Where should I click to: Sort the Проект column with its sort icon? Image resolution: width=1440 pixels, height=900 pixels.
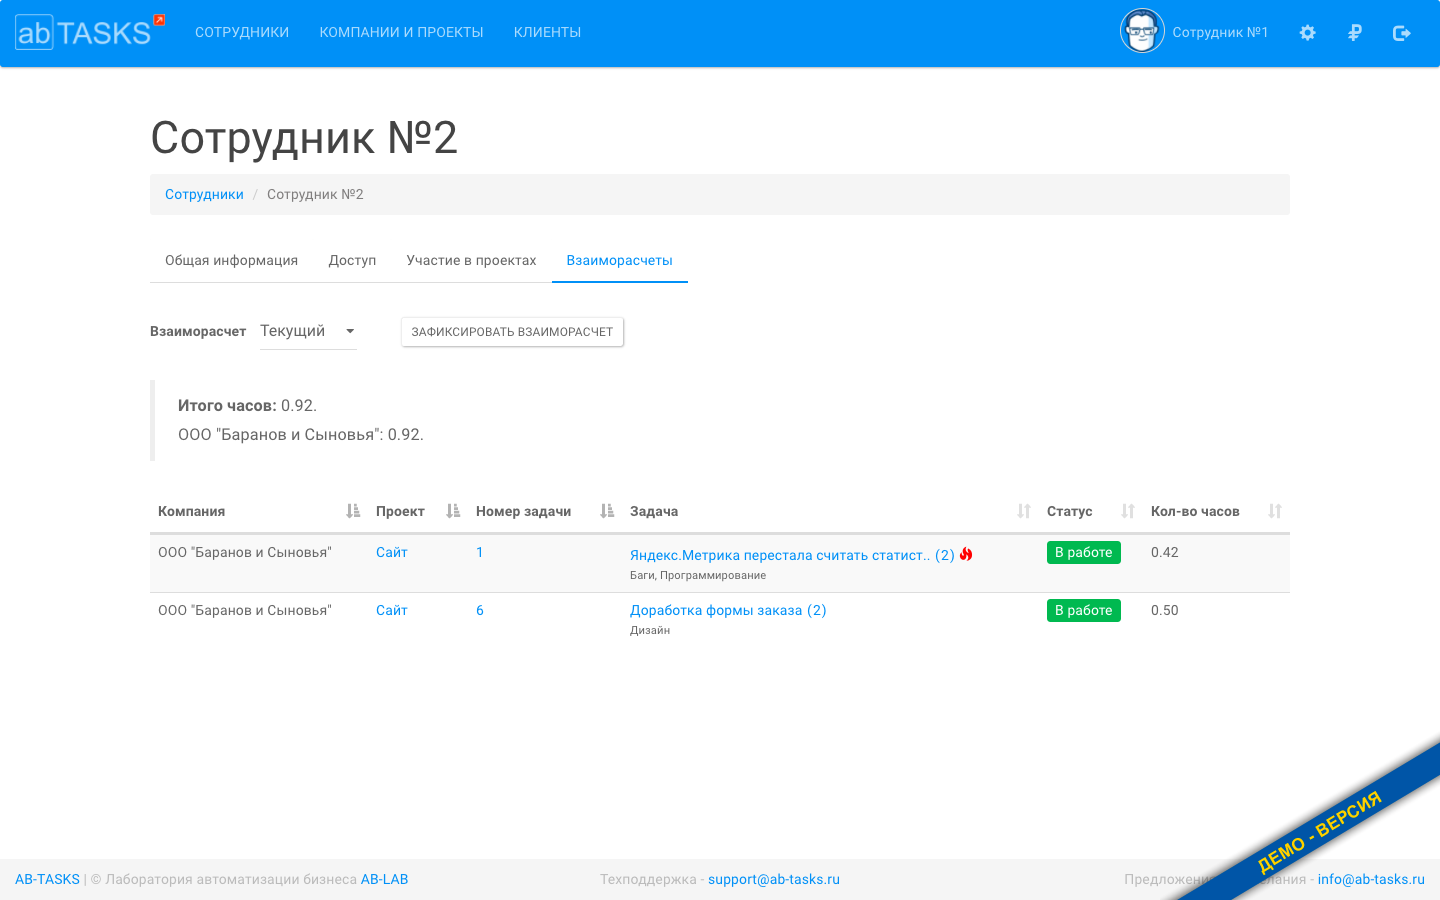(452, 511)
